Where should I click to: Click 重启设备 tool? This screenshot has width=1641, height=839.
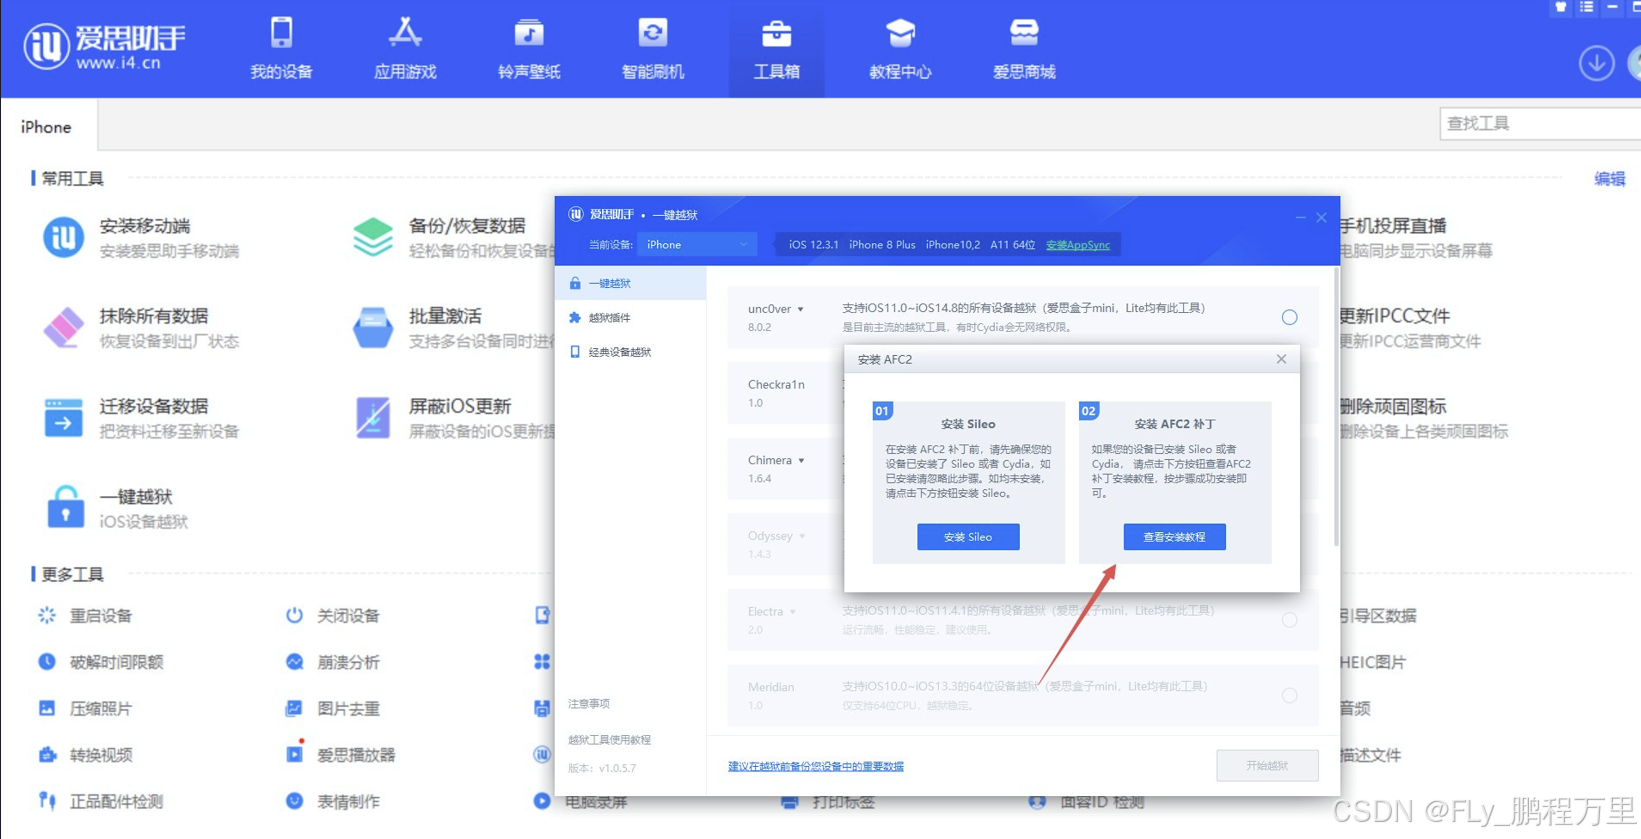[x=85, y=615]
